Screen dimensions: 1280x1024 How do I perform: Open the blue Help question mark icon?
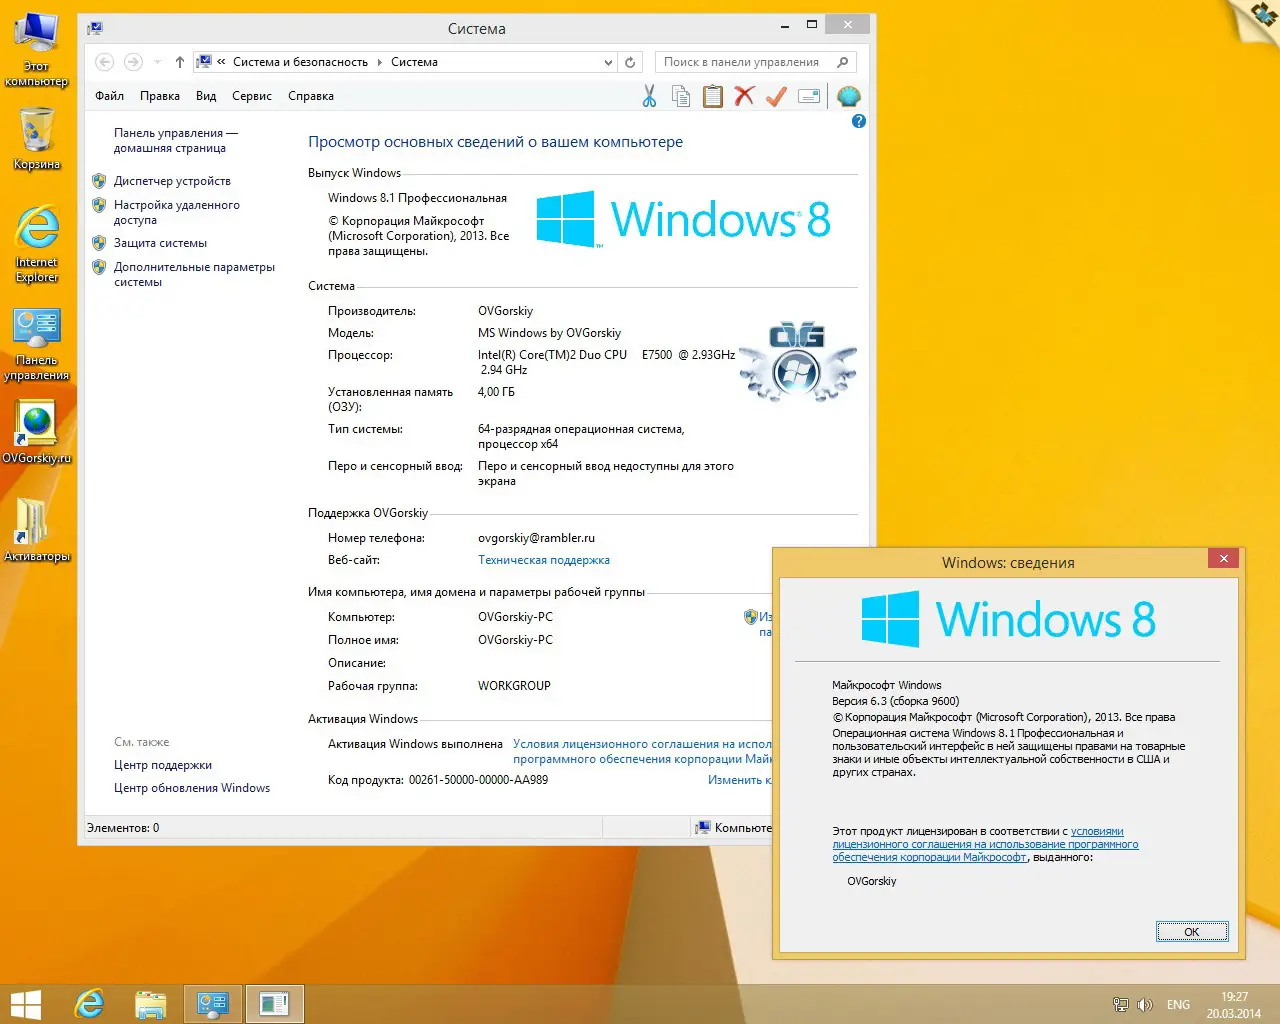coord(858,121)
